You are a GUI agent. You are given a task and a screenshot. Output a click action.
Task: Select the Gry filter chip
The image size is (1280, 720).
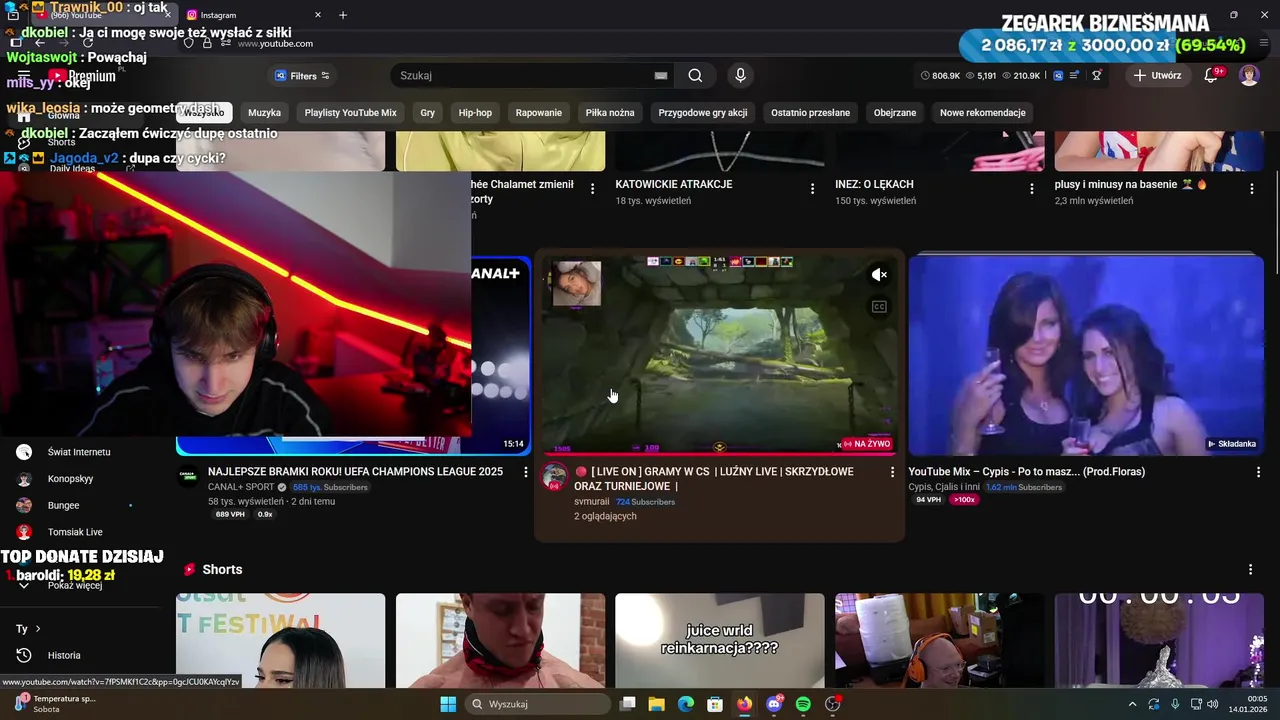(x=427, y=113)
